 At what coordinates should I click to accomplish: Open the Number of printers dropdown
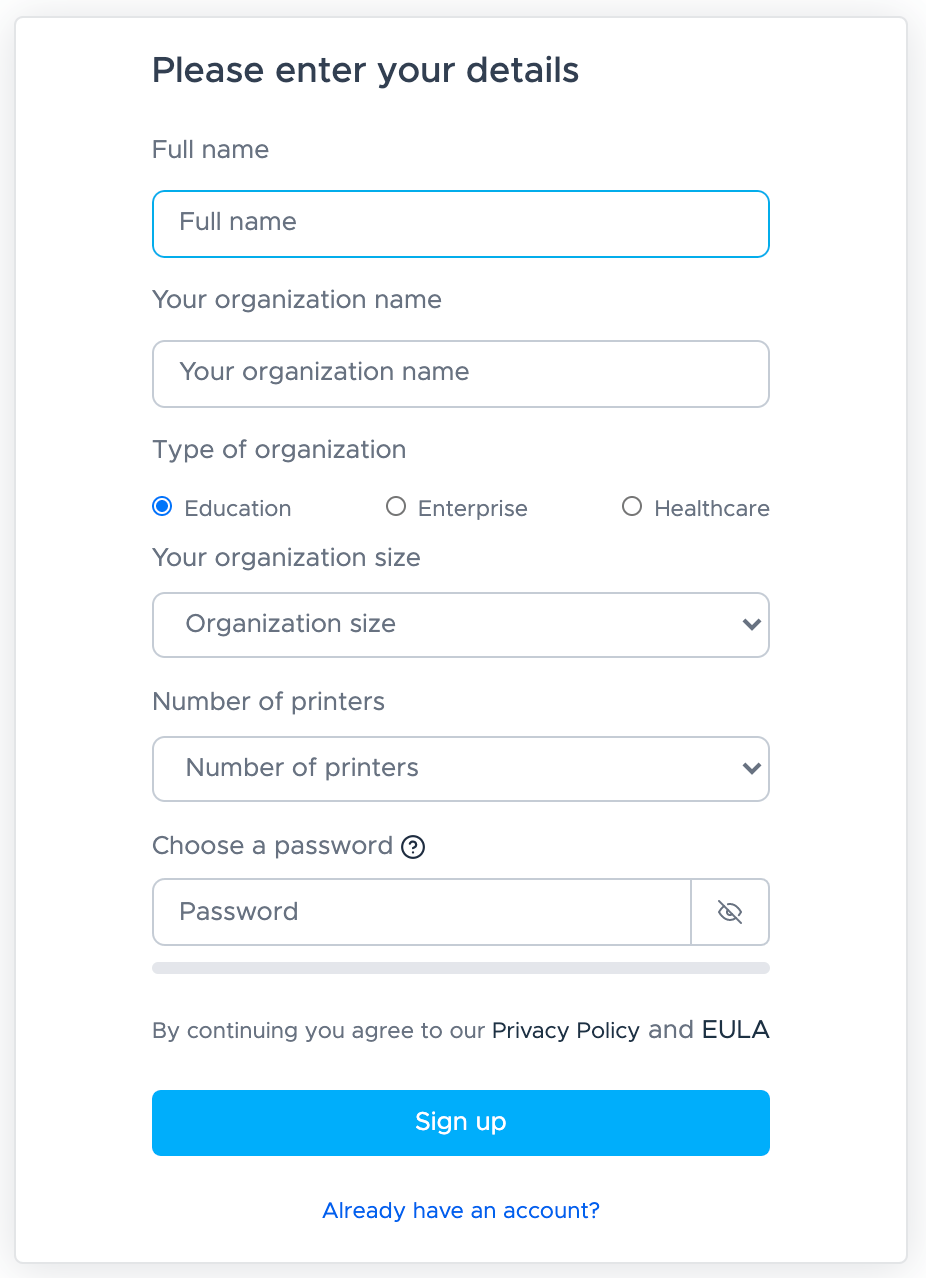coord(460,768)
